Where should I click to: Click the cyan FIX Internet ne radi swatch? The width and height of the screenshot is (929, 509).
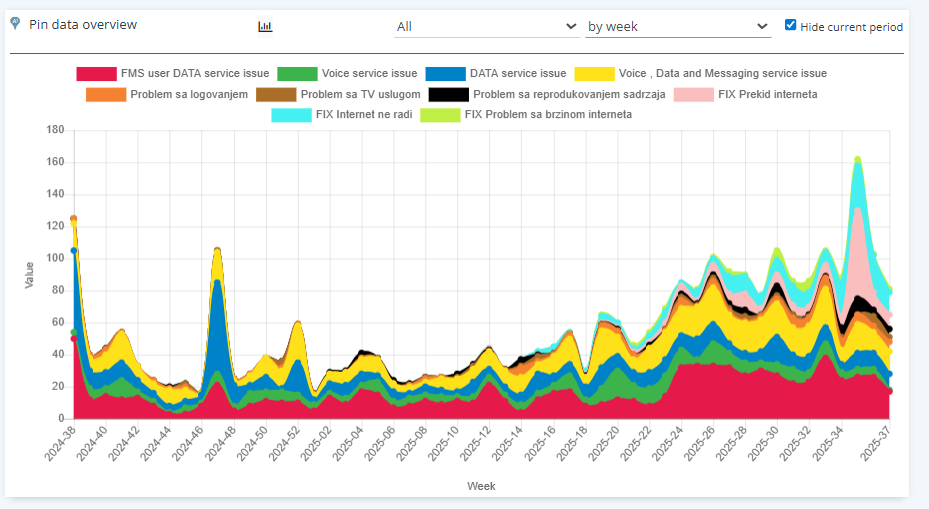292,115
